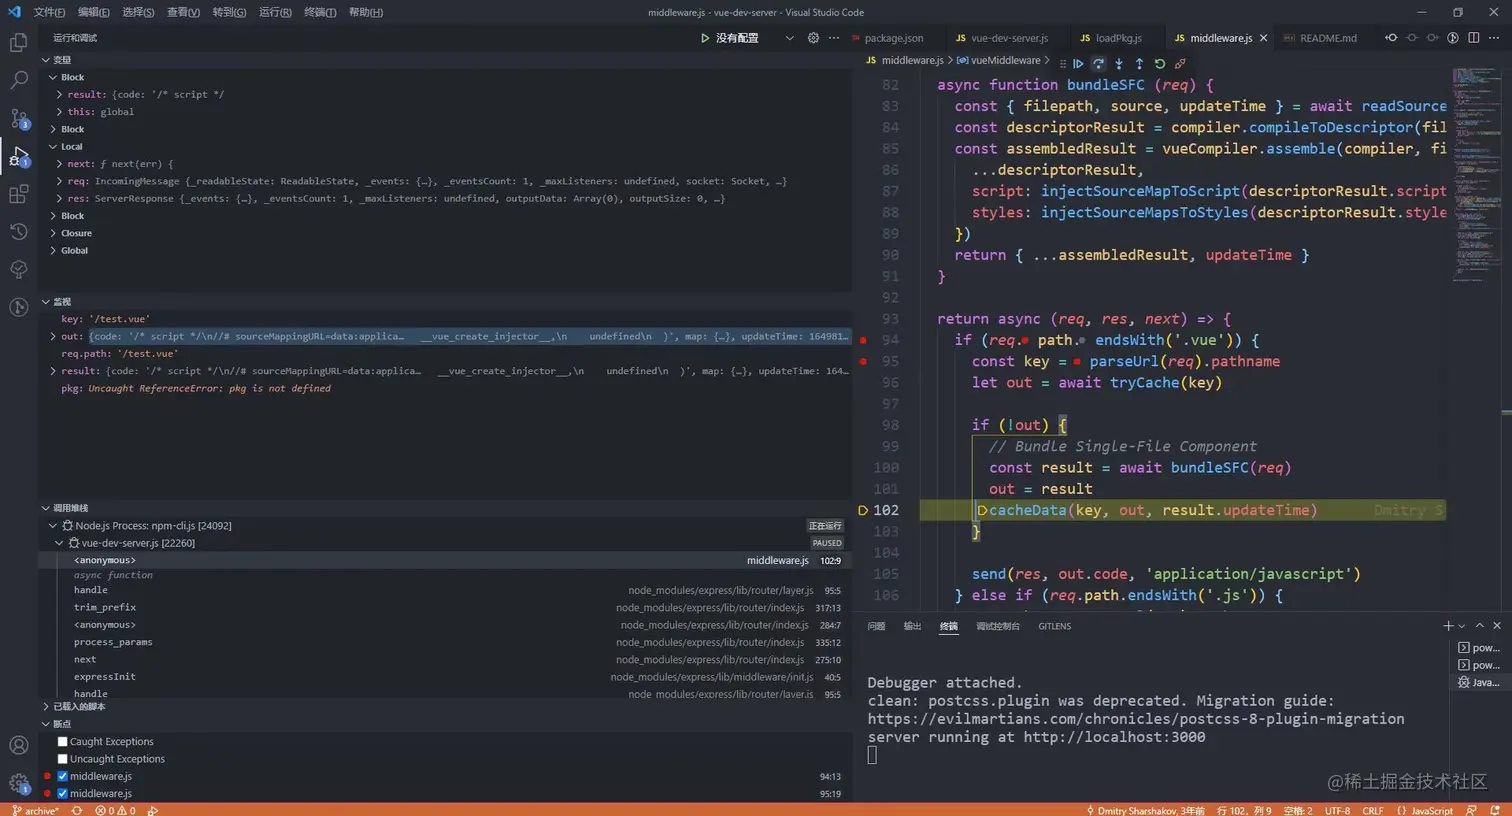
Task: Open the Search view in activity bar
Action: point(18,80)
